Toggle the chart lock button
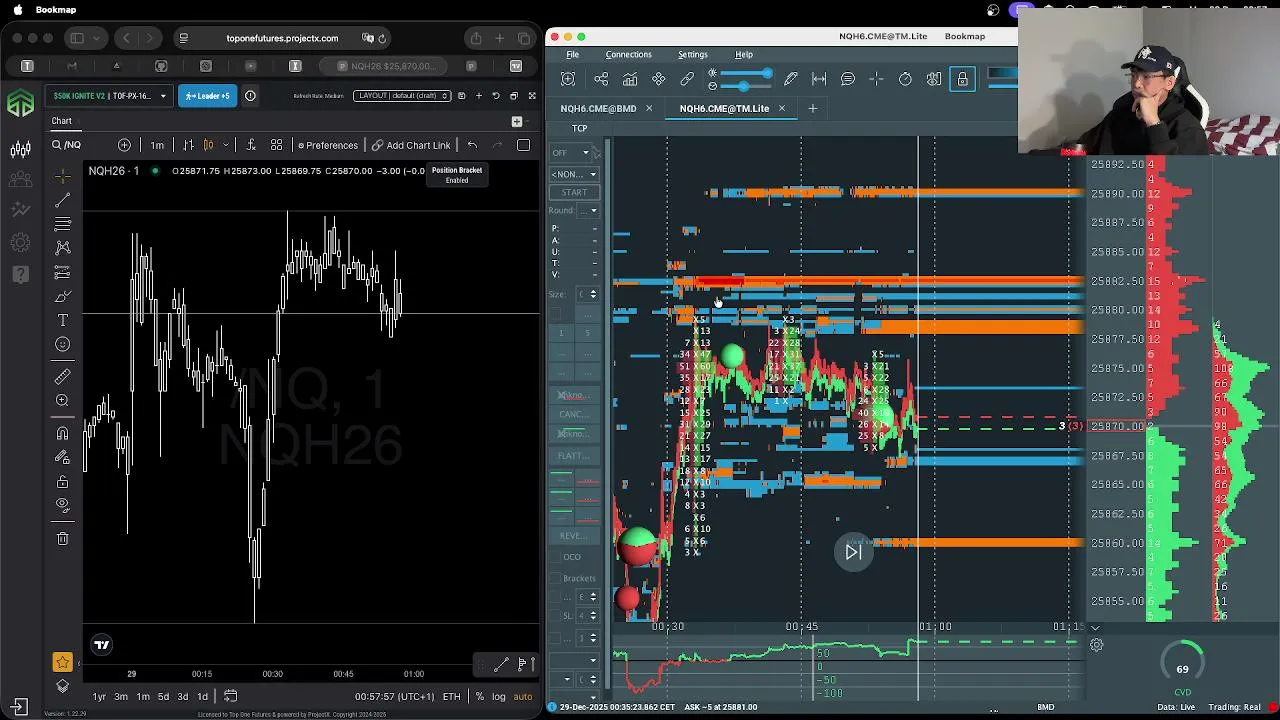 point(962,79)
